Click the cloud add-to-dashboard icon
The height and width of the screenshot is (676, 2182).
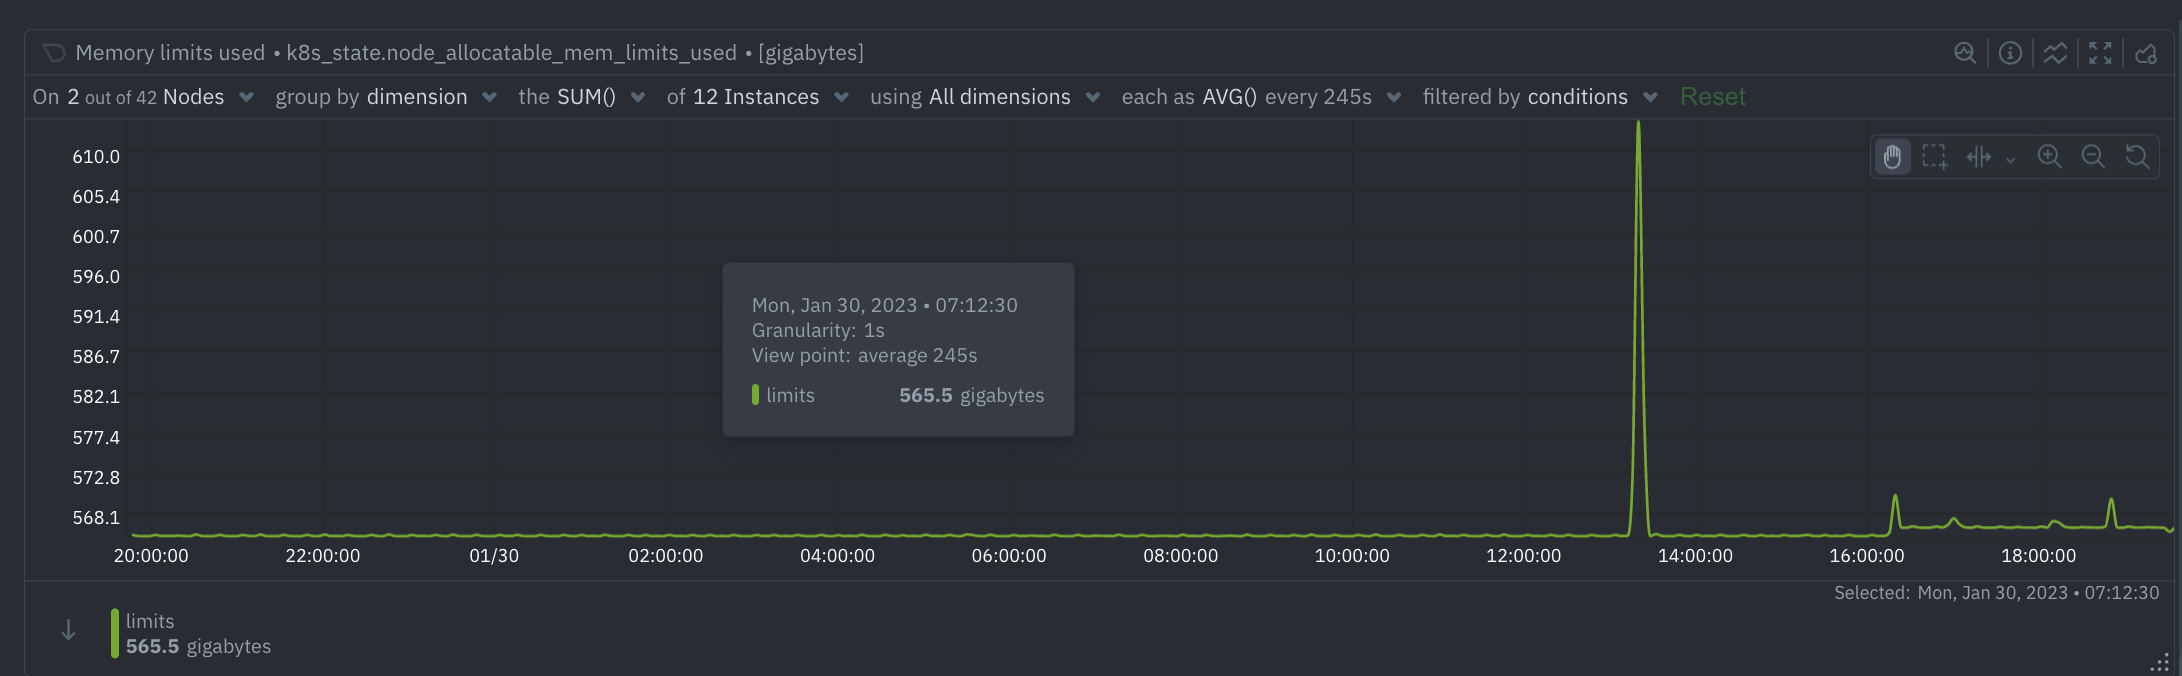(x=2146, y=53)
